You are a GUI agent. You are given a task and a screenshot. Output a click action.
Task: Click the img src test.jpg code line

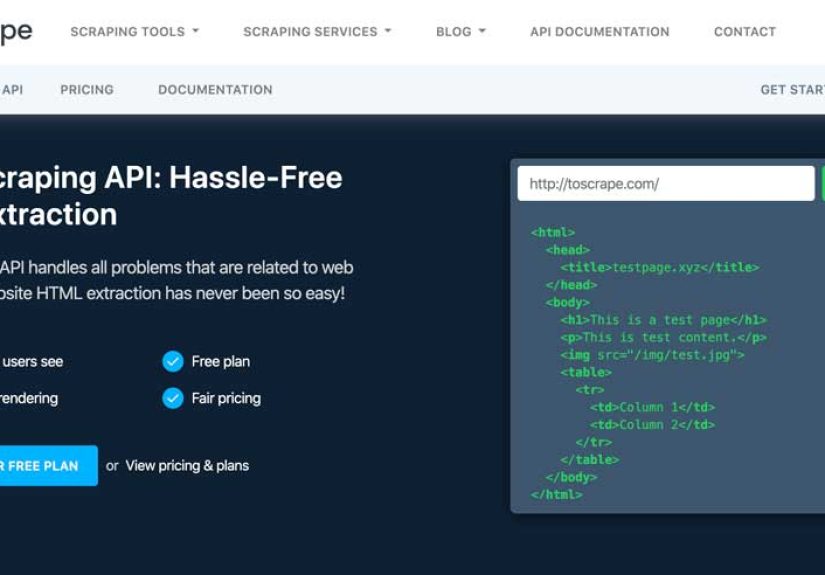pos(652,355)
